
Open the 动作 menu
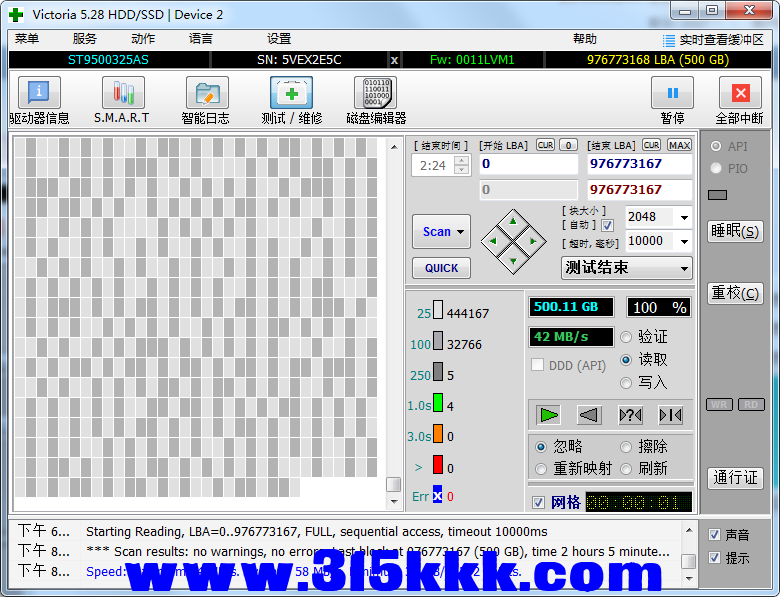click(143, 39)
